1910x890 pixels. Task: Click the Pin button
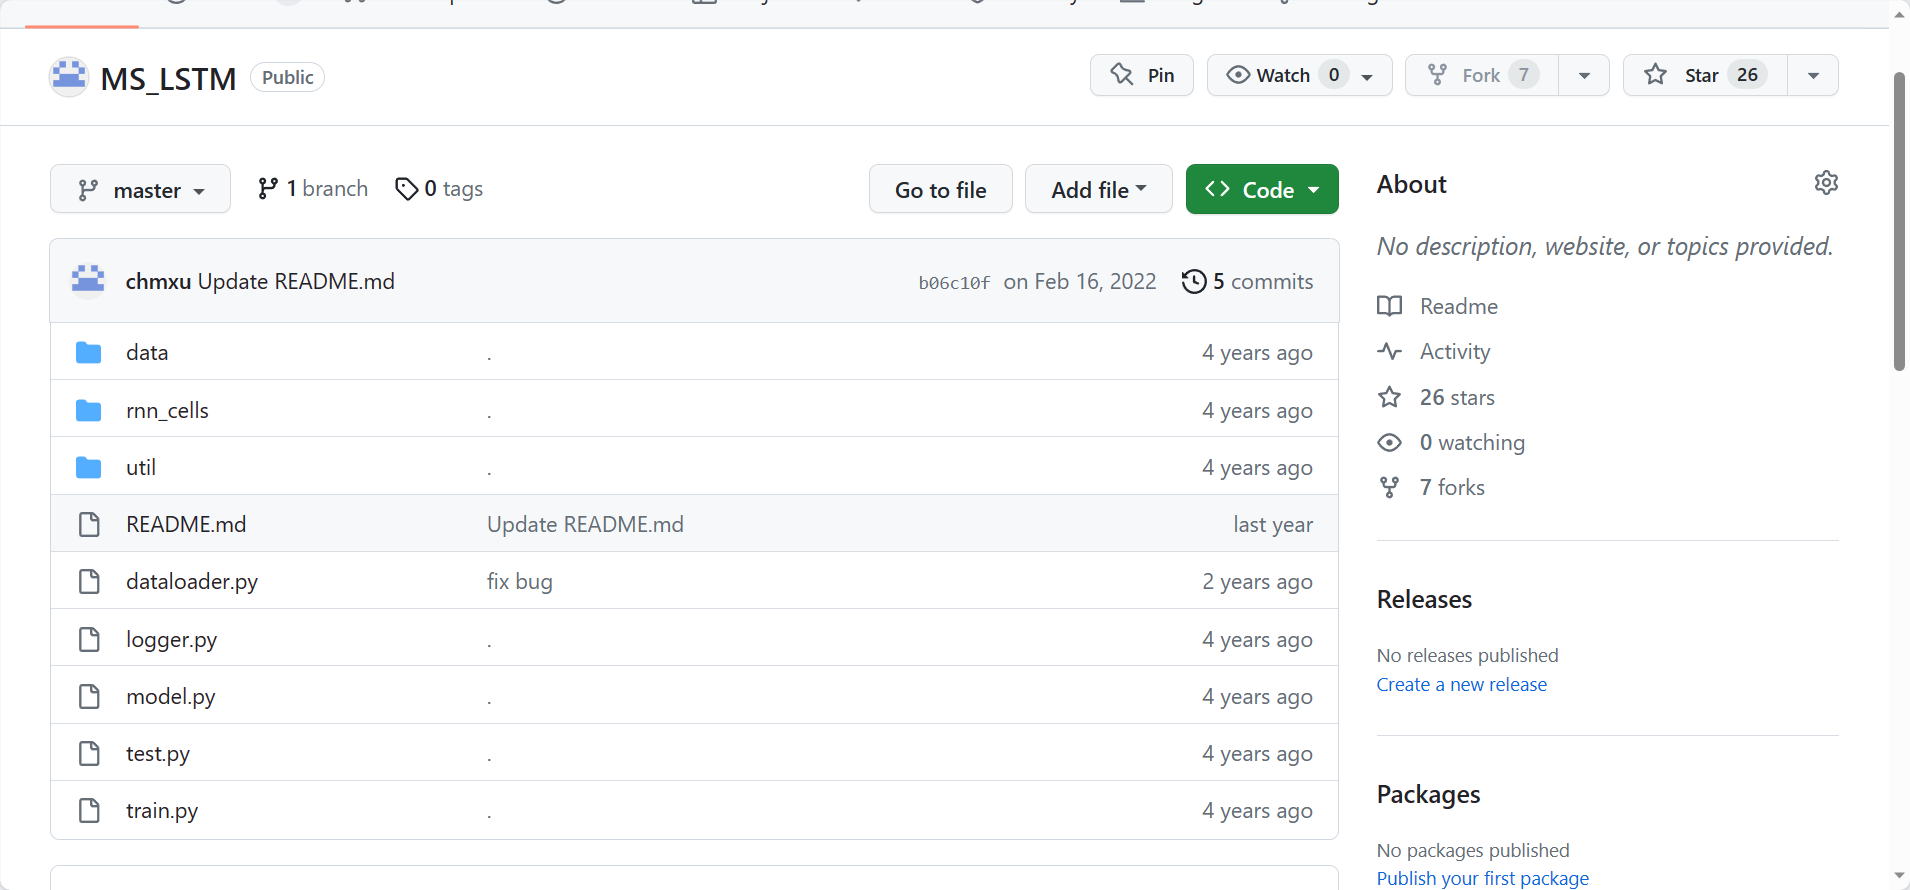[1141, 75]
